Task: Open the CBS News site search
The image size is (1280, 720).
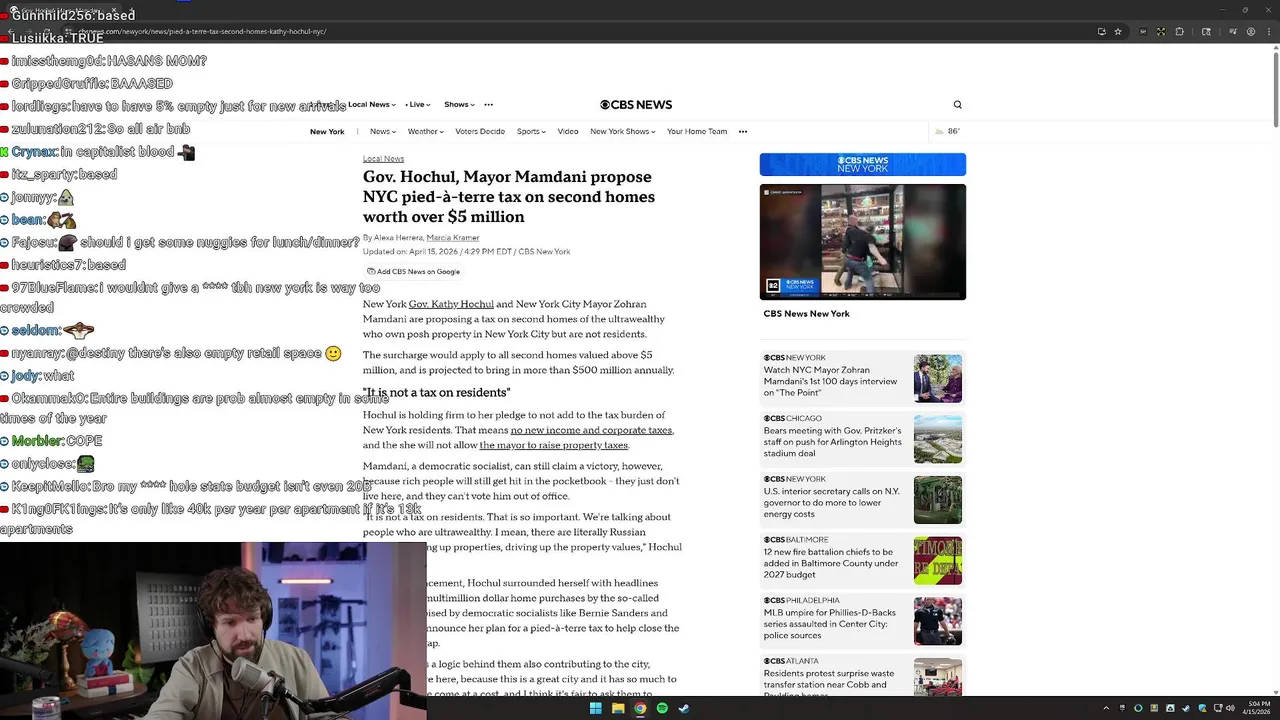Action: click(x=957, y=104)
